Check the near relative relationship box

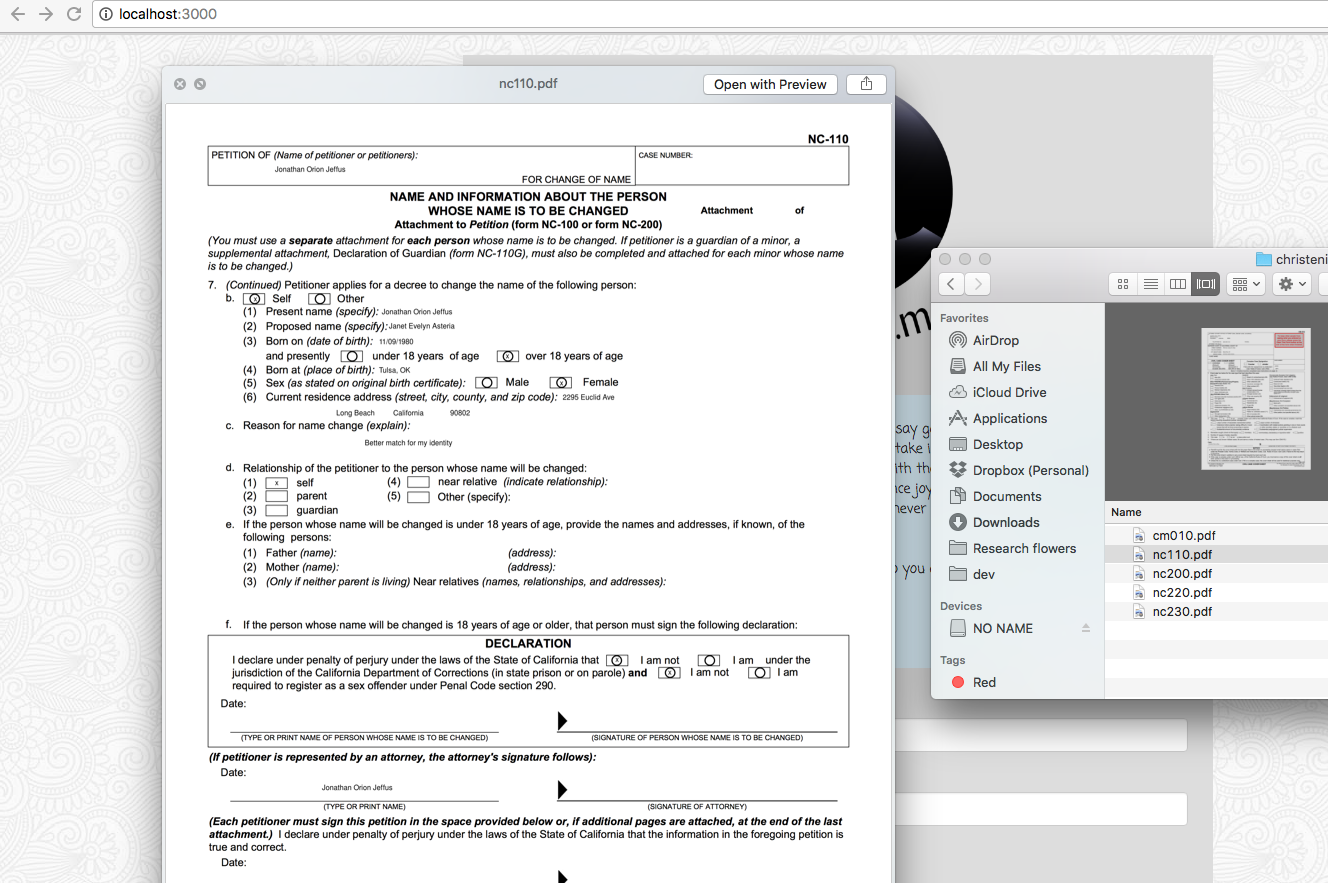(418, 482)
